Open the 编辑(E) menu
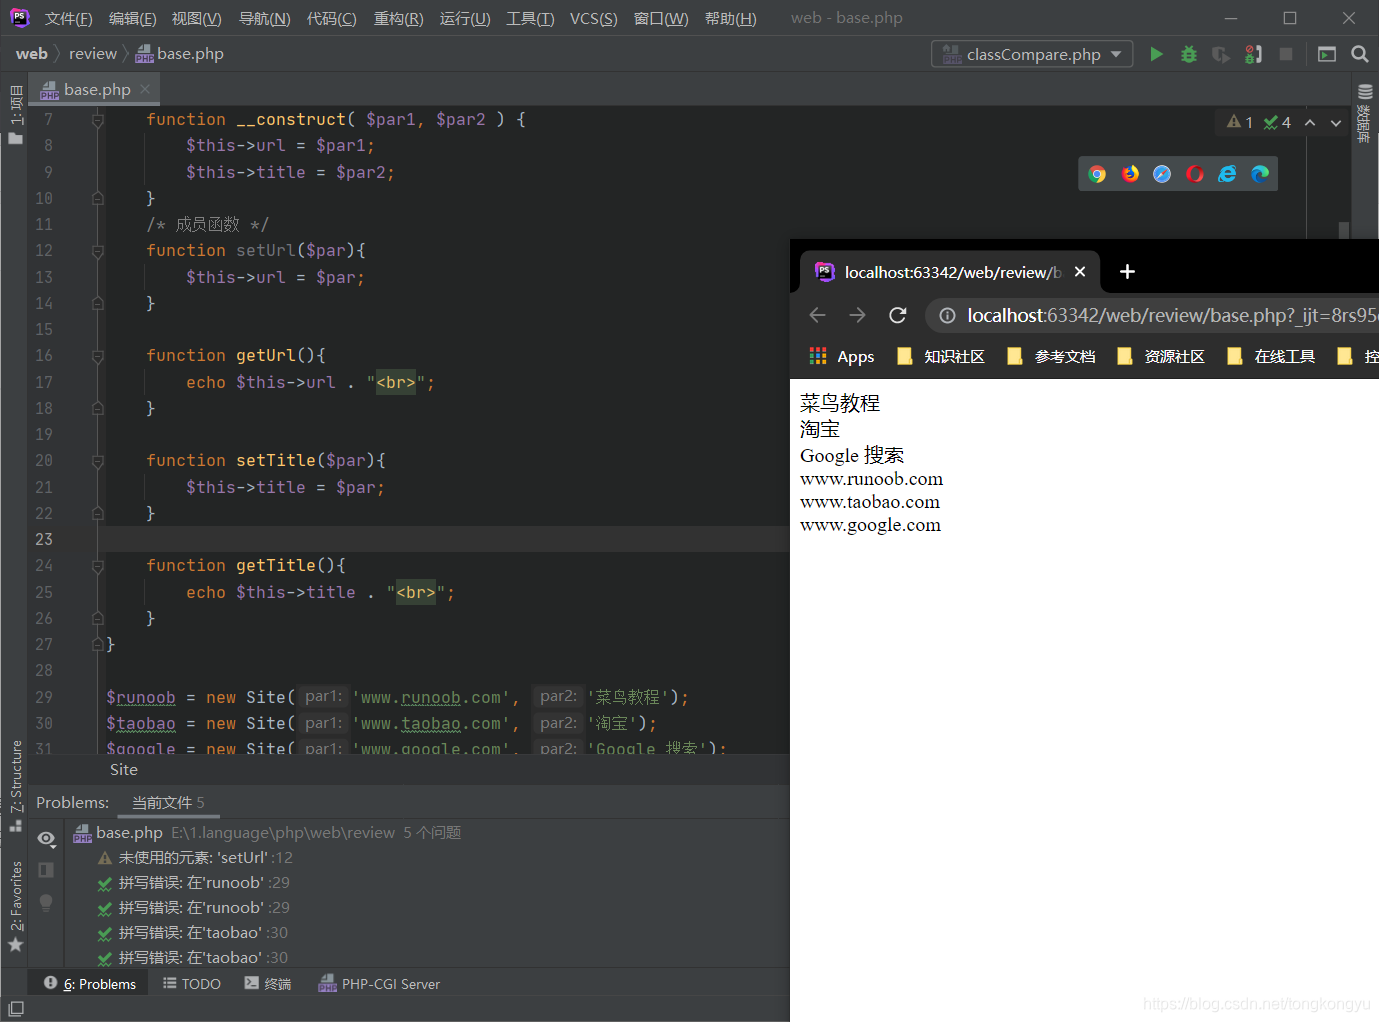1379x1022 pixels. point(132,19)
